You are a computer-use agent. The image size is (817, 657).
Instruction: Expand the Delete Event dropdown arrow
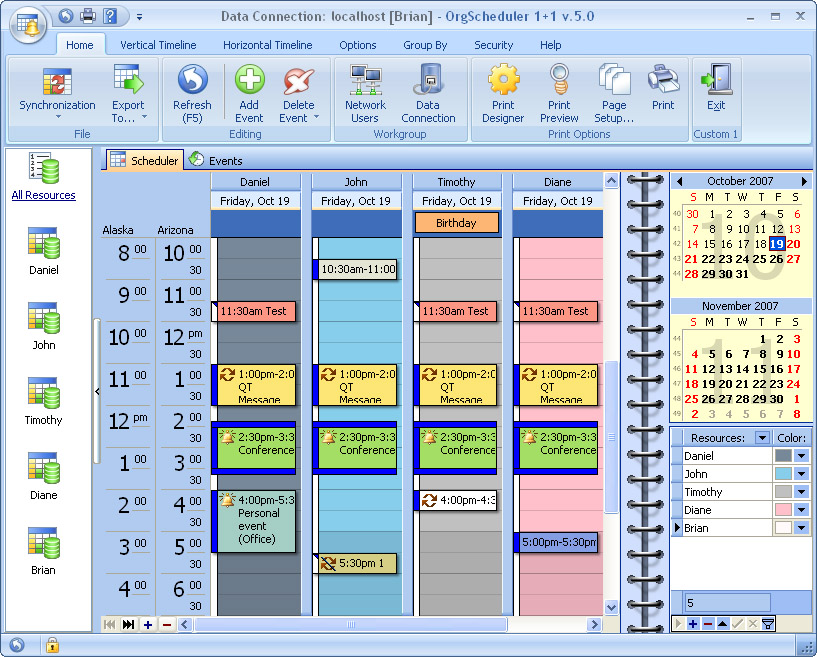[x=316, y=117]
